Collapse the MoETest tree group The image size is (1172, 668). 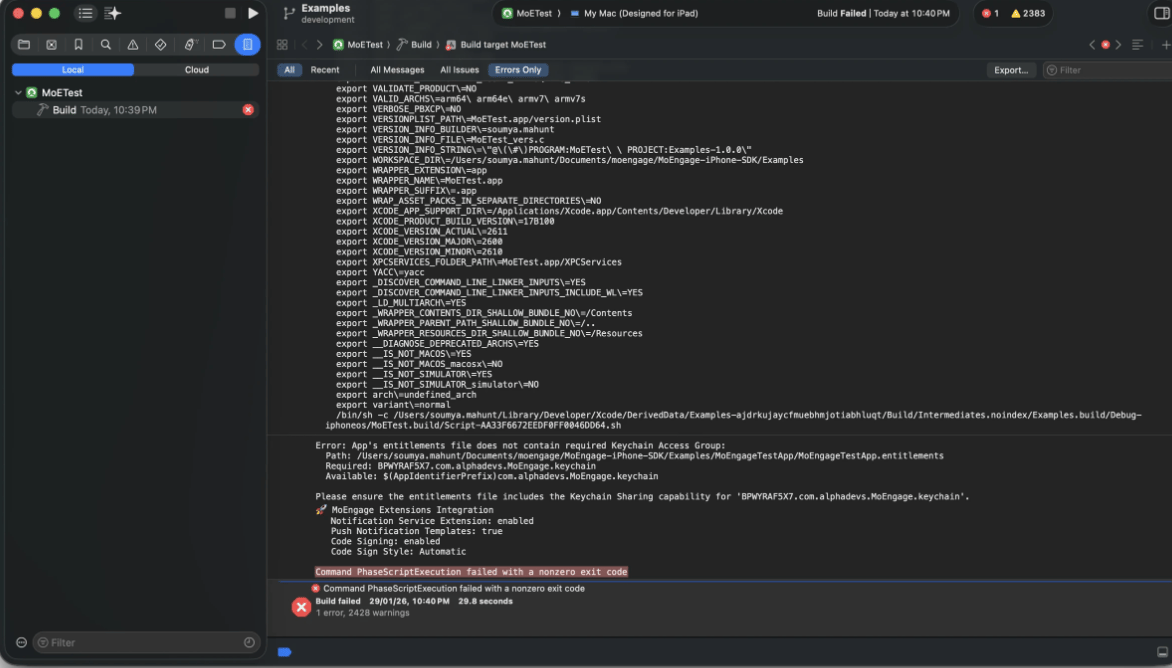pyautogui.click(x=18, y=93)
